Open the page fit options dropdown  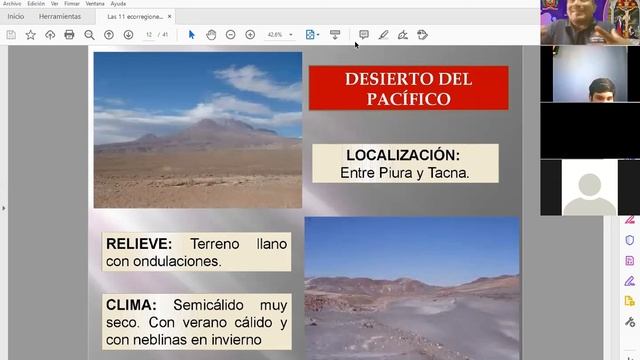click(312, 35)
